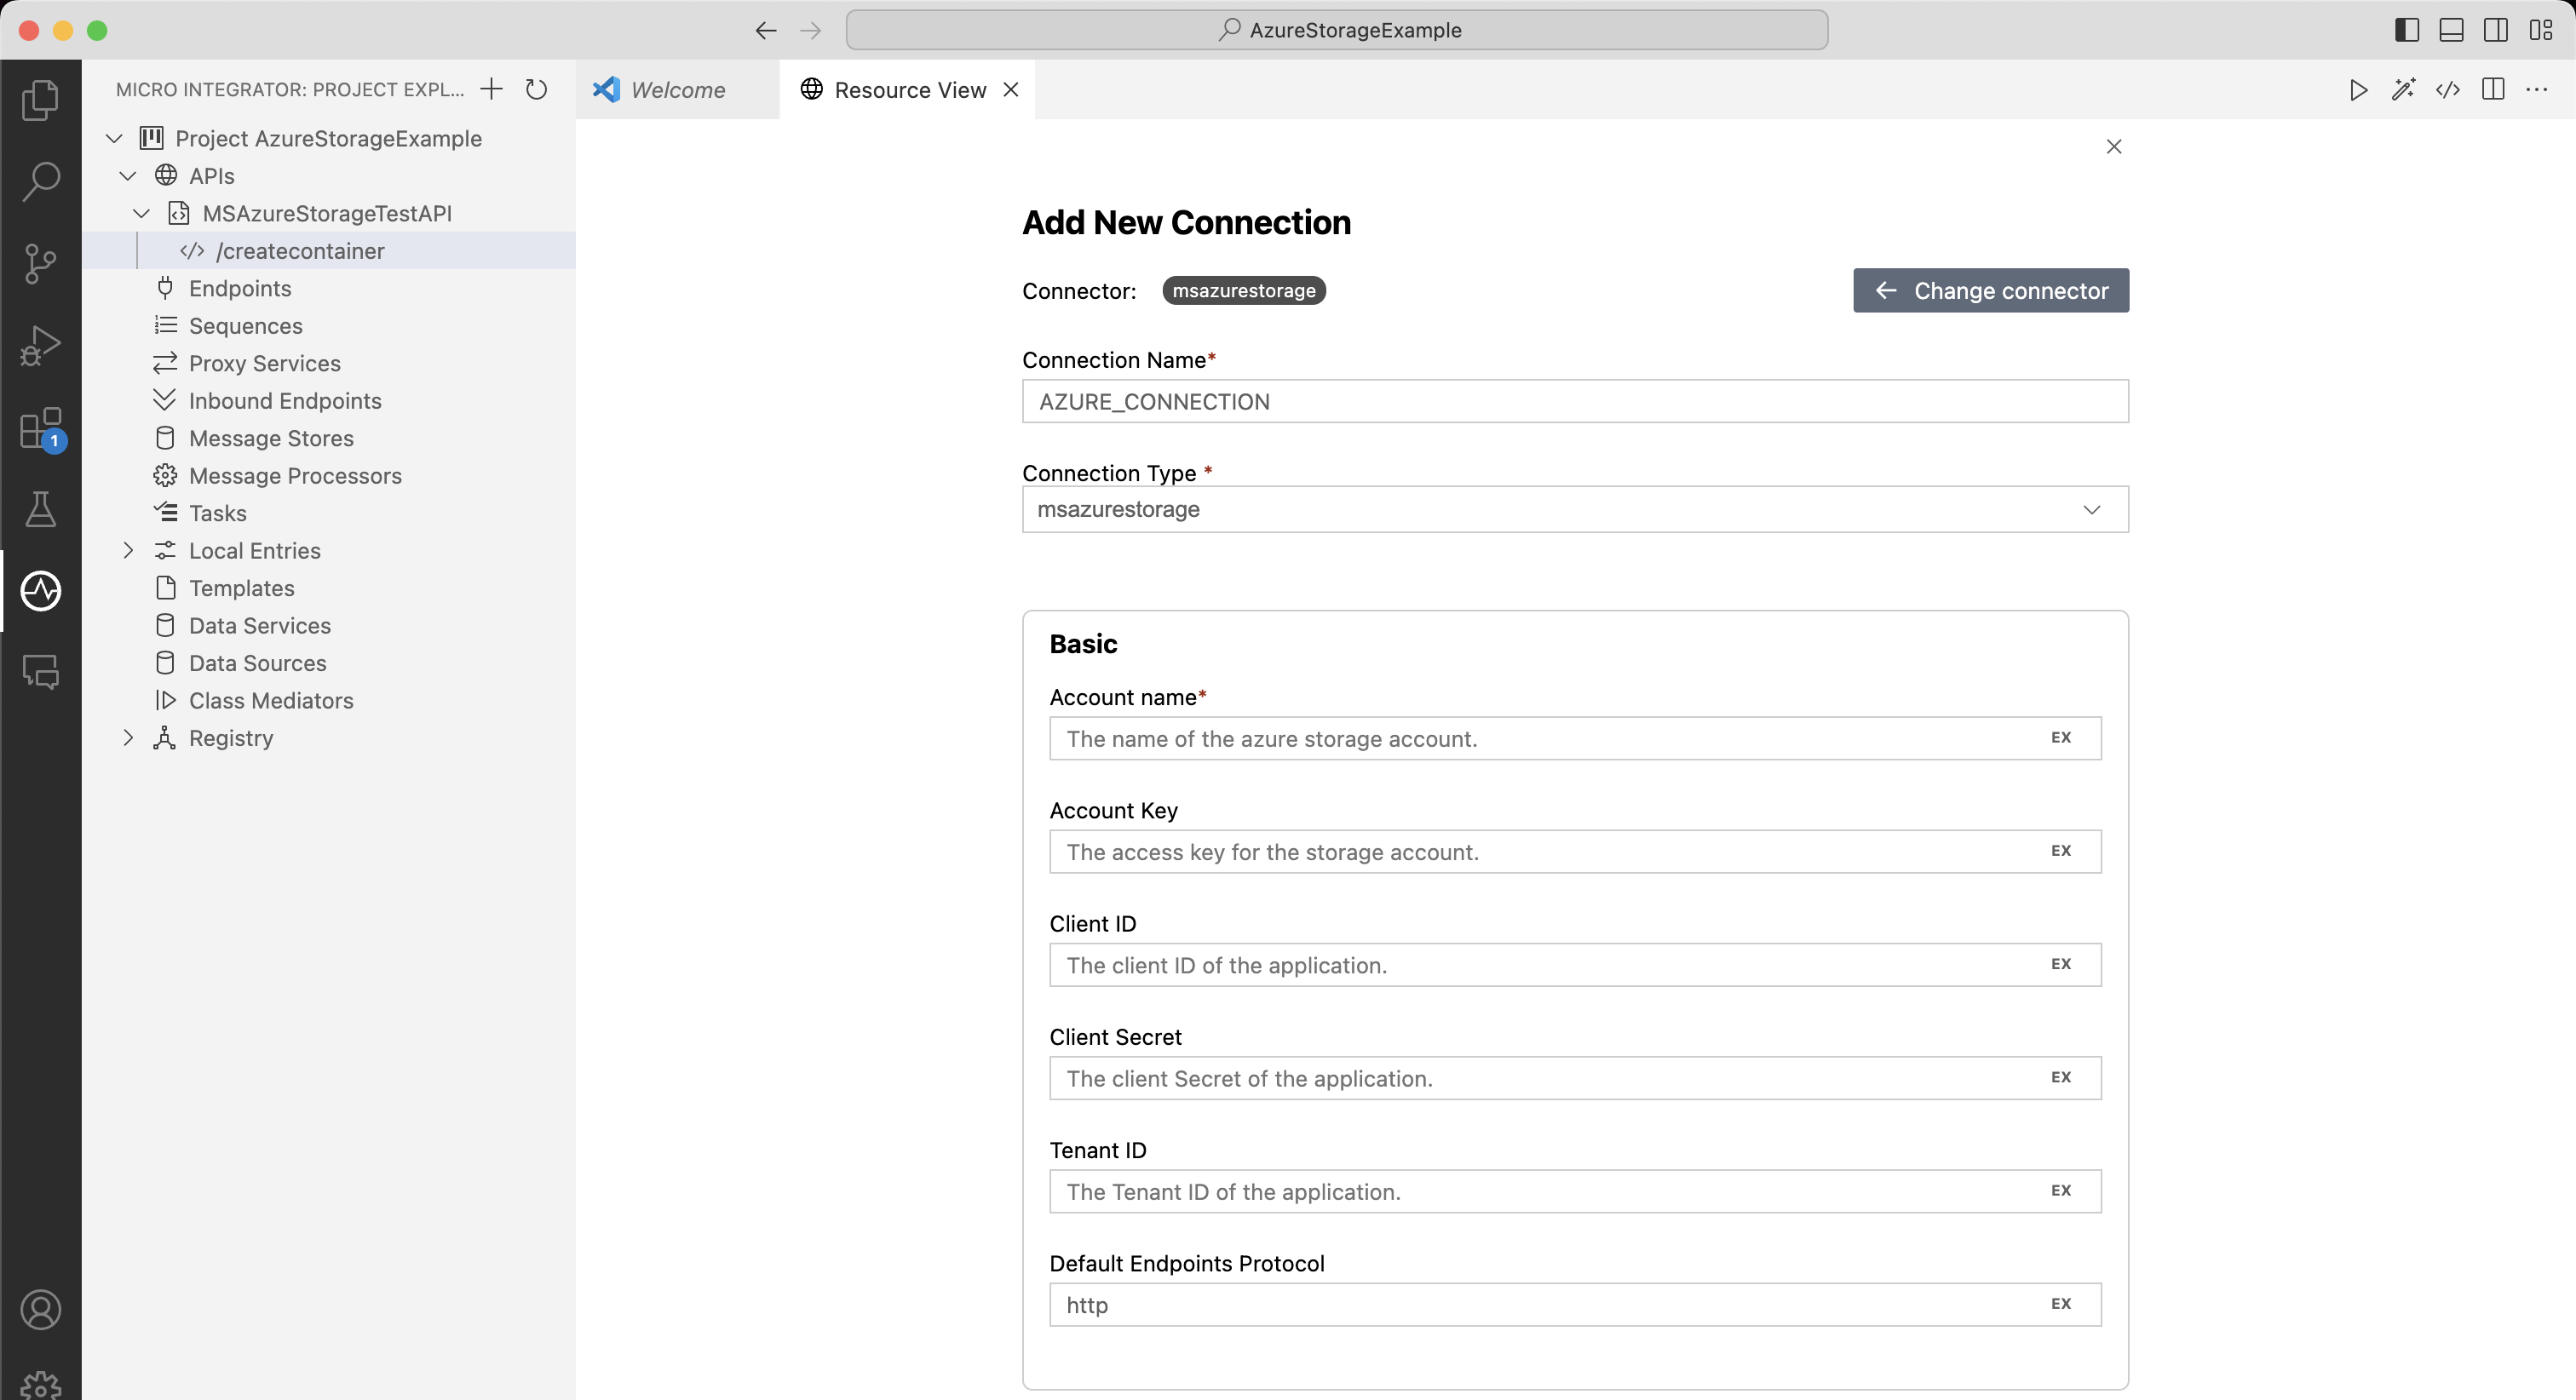The width and height of the screenshot is (2576, 1400).
Task: Refresh the Project Explorer
Action: (x=536, y=89)
